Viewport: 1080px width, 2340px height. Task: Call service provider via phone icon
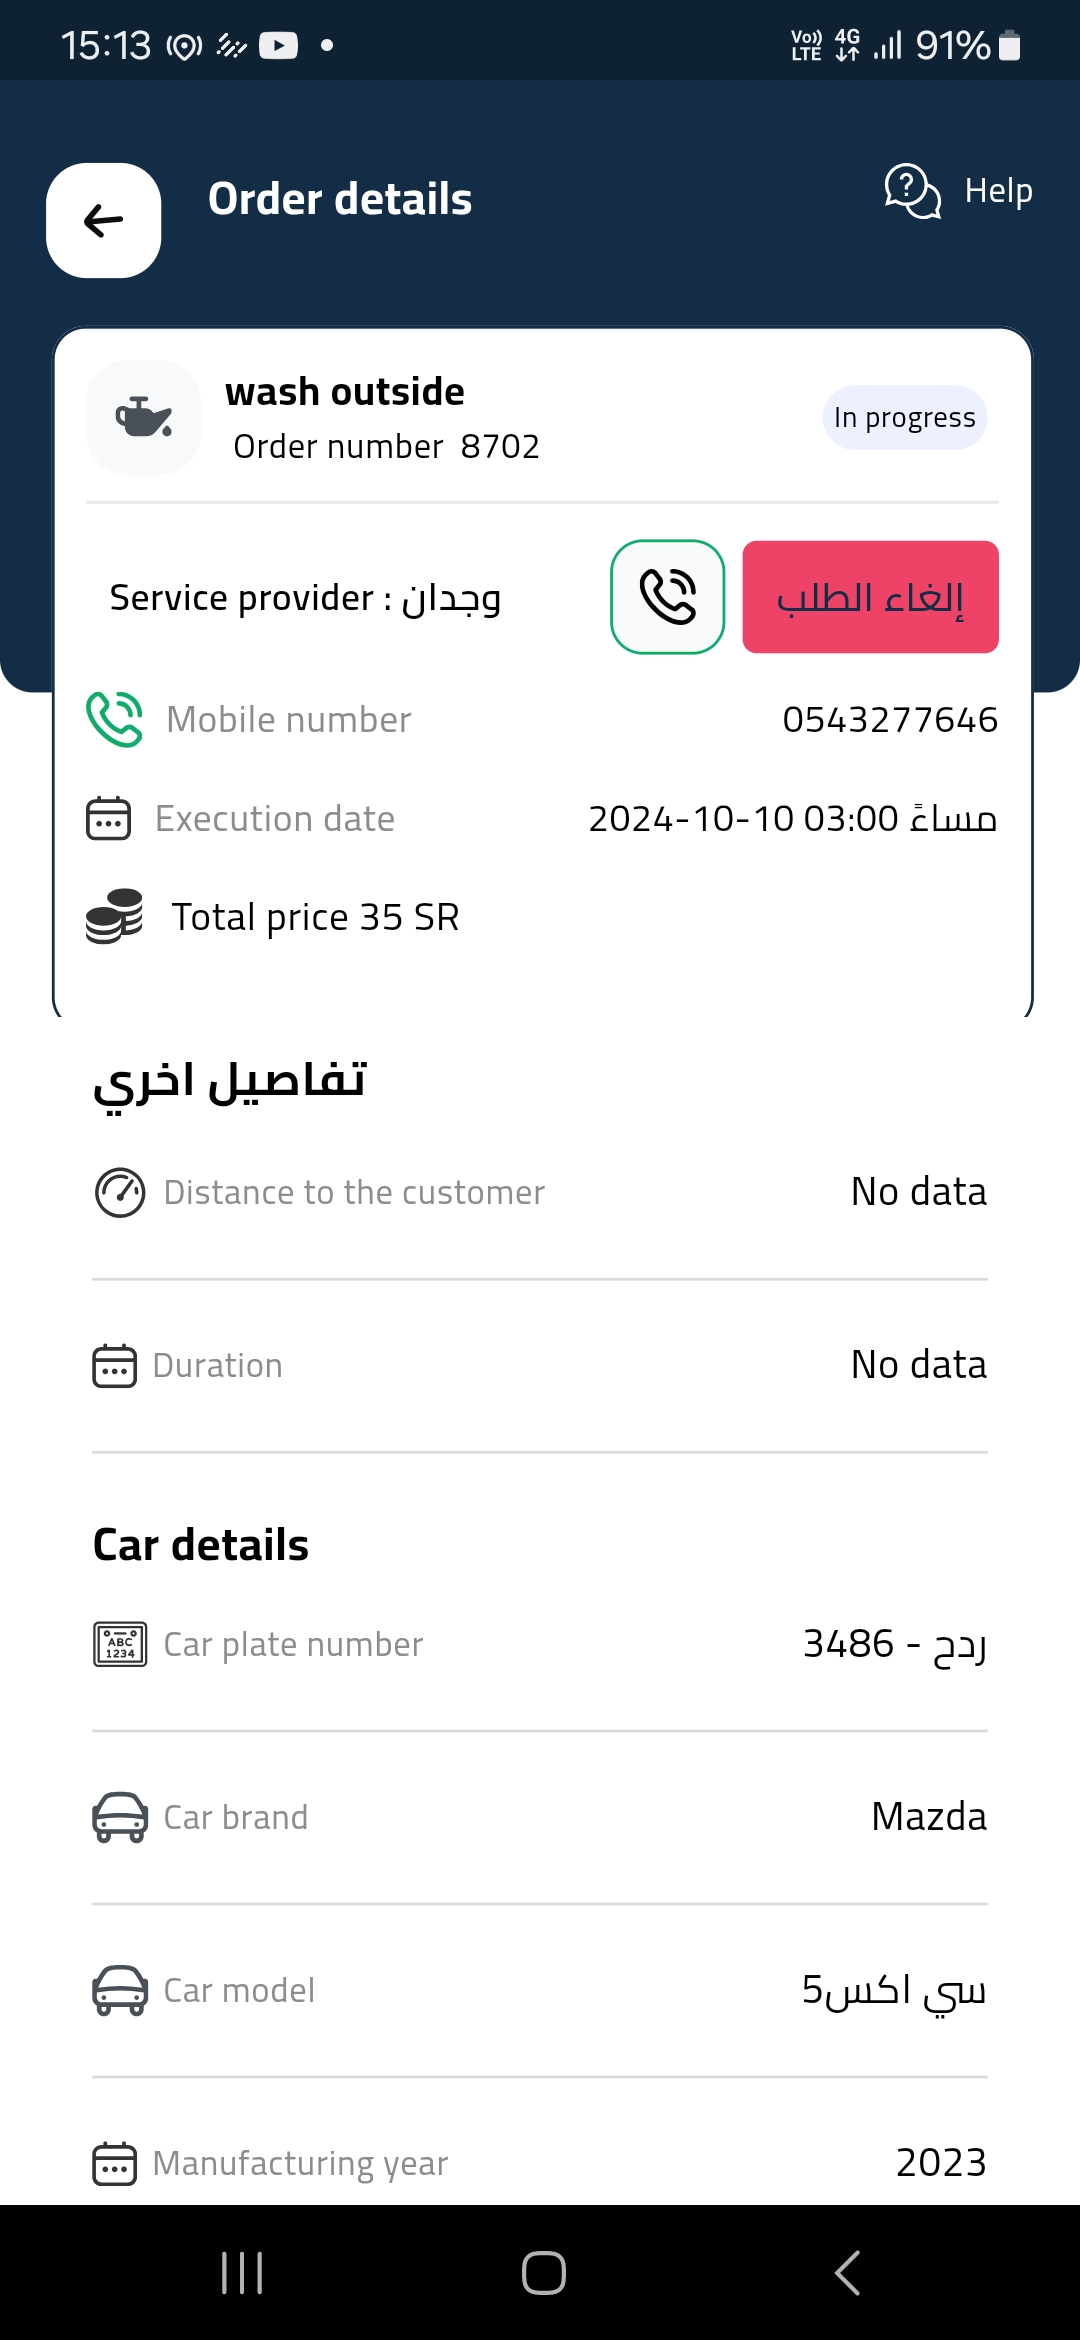[x=668, y=597]
